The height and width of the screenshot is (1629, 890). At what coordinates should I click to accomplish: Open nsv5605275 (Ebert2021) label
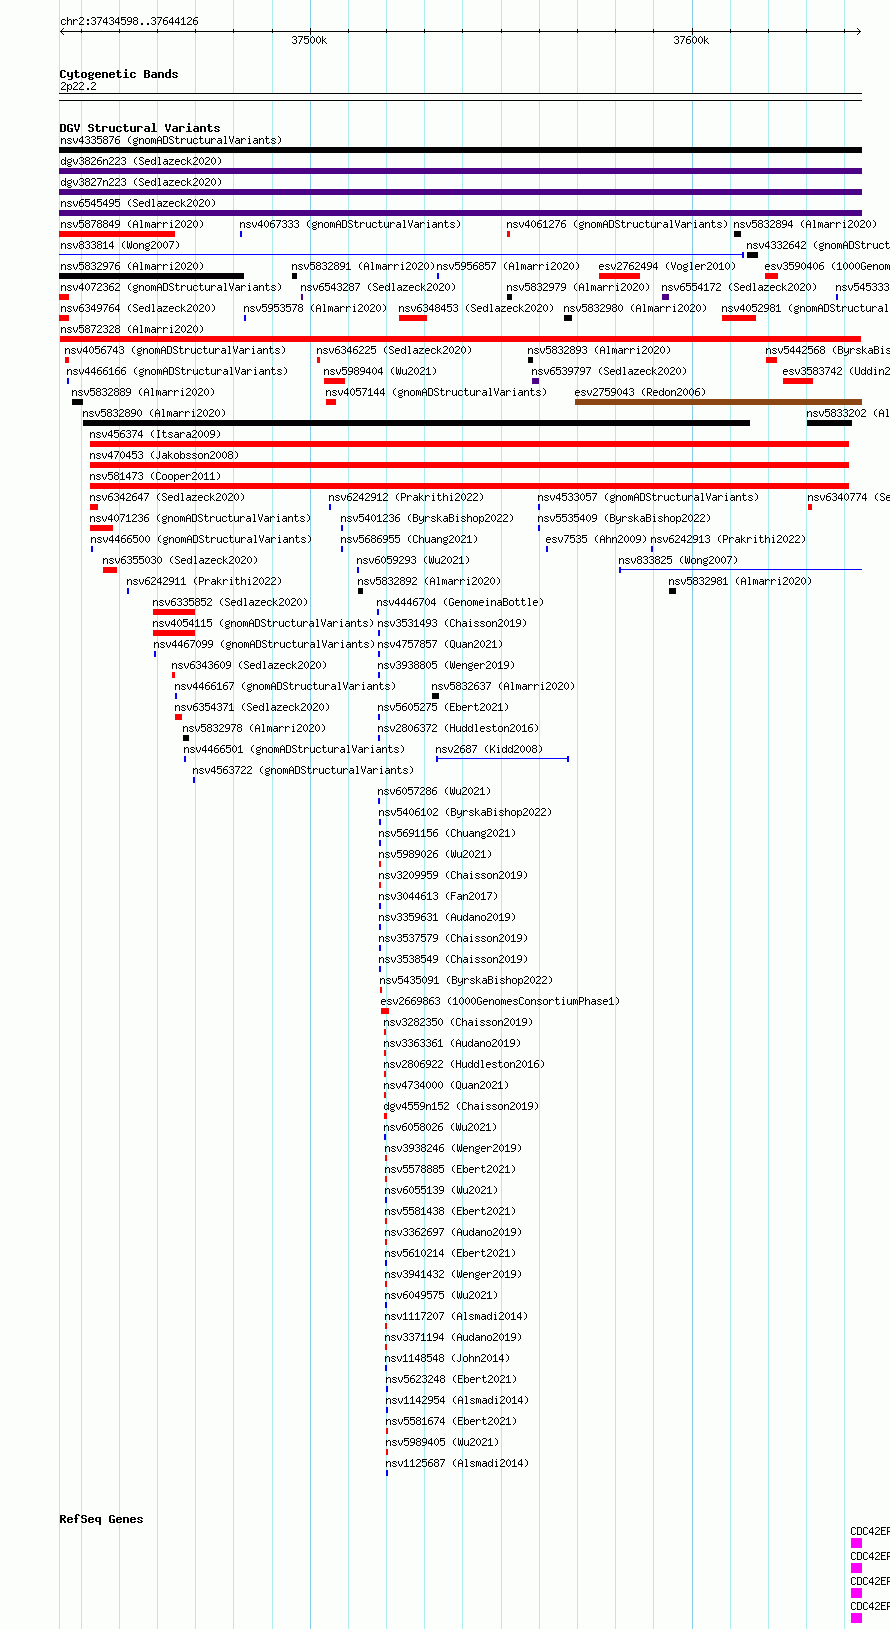pyautogui.click(x=443, y=707)
